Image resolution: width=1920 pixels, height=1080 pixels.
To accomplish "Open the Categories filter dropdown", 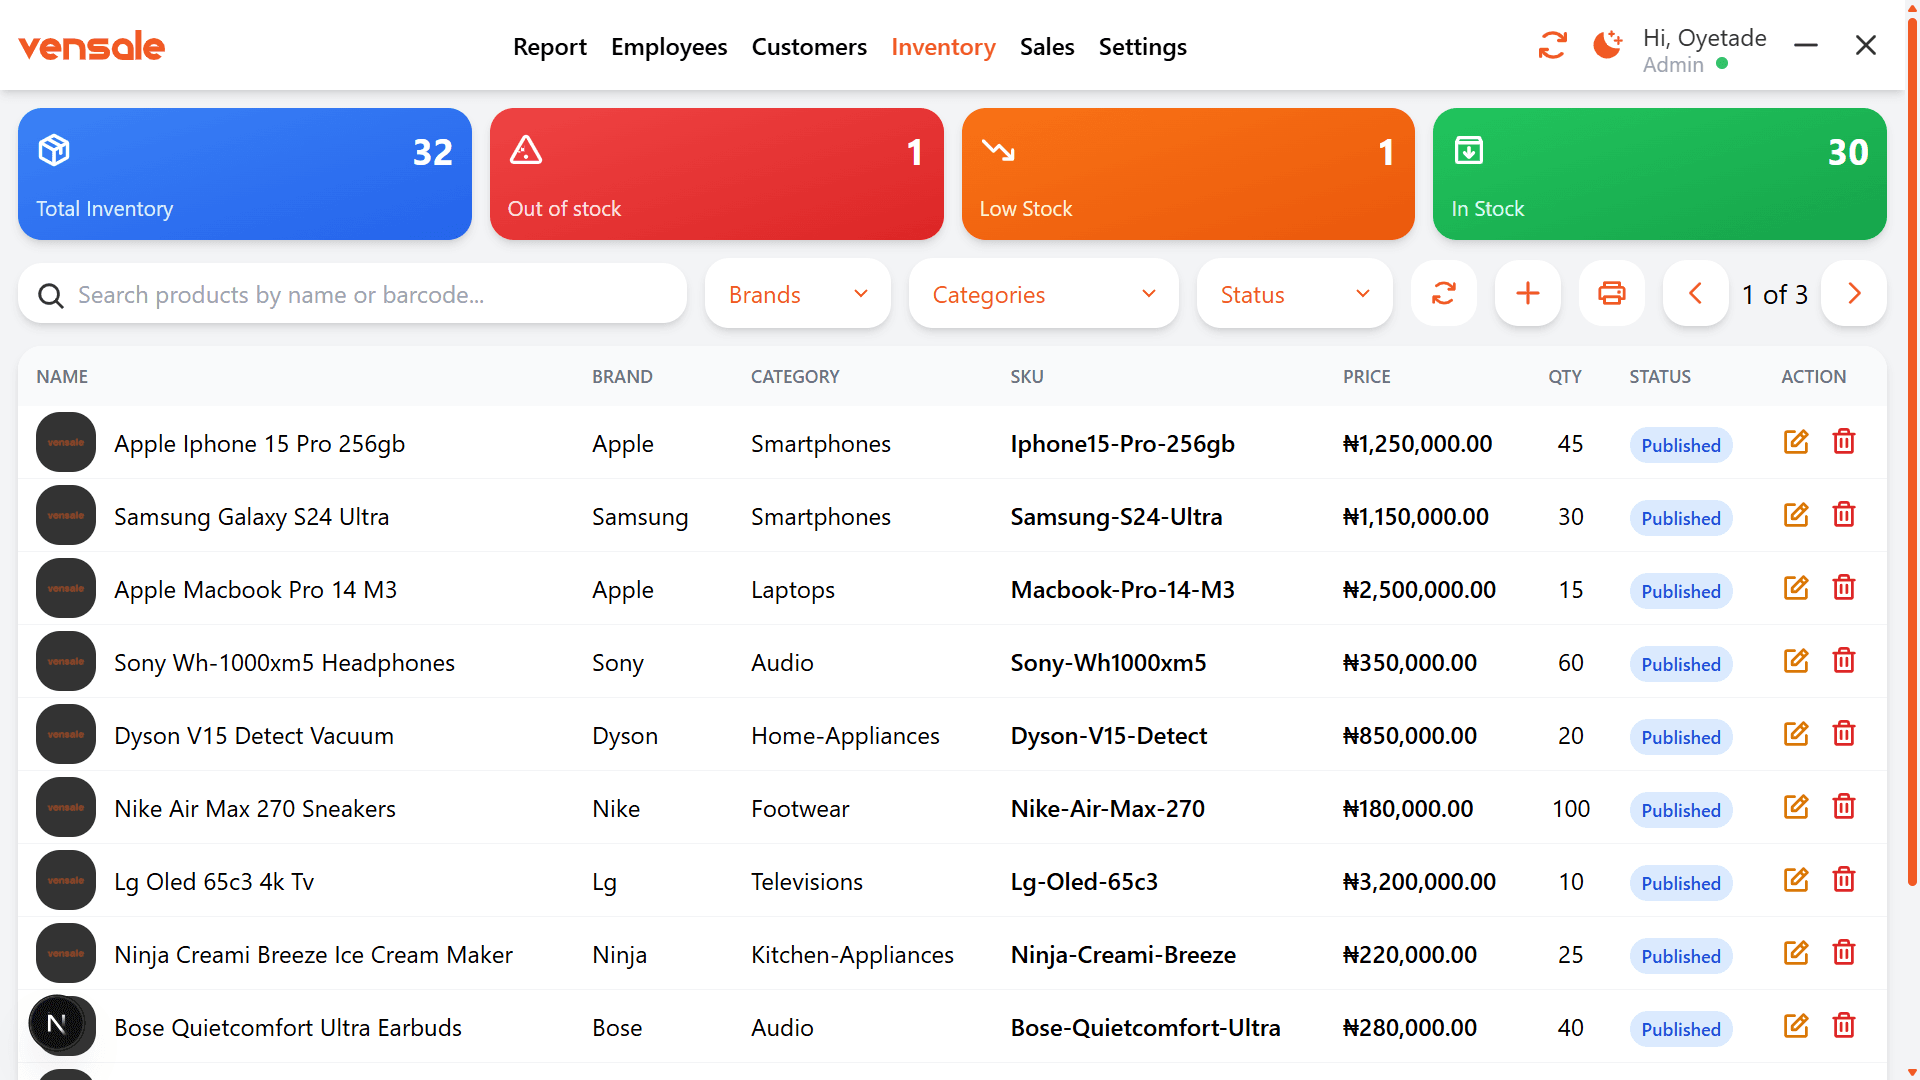I will tap(1043, 294).
